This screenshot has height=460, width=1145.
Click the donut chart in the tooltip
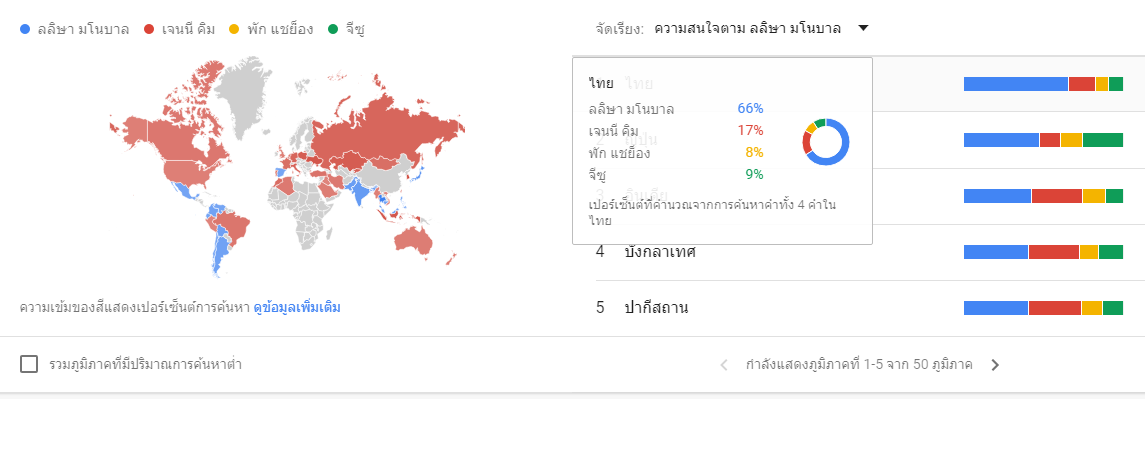point(825,142)
